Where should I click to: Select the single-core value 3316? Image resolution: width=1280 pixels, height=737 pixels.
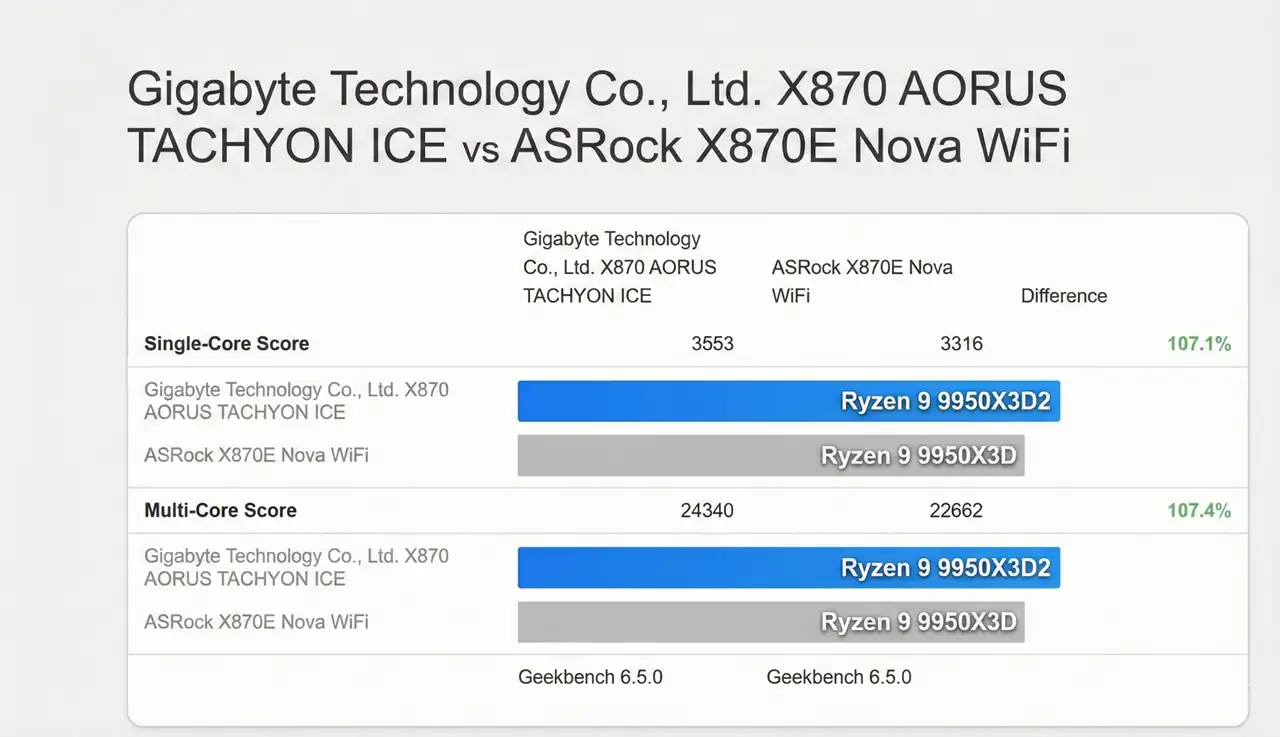[961, 344]
